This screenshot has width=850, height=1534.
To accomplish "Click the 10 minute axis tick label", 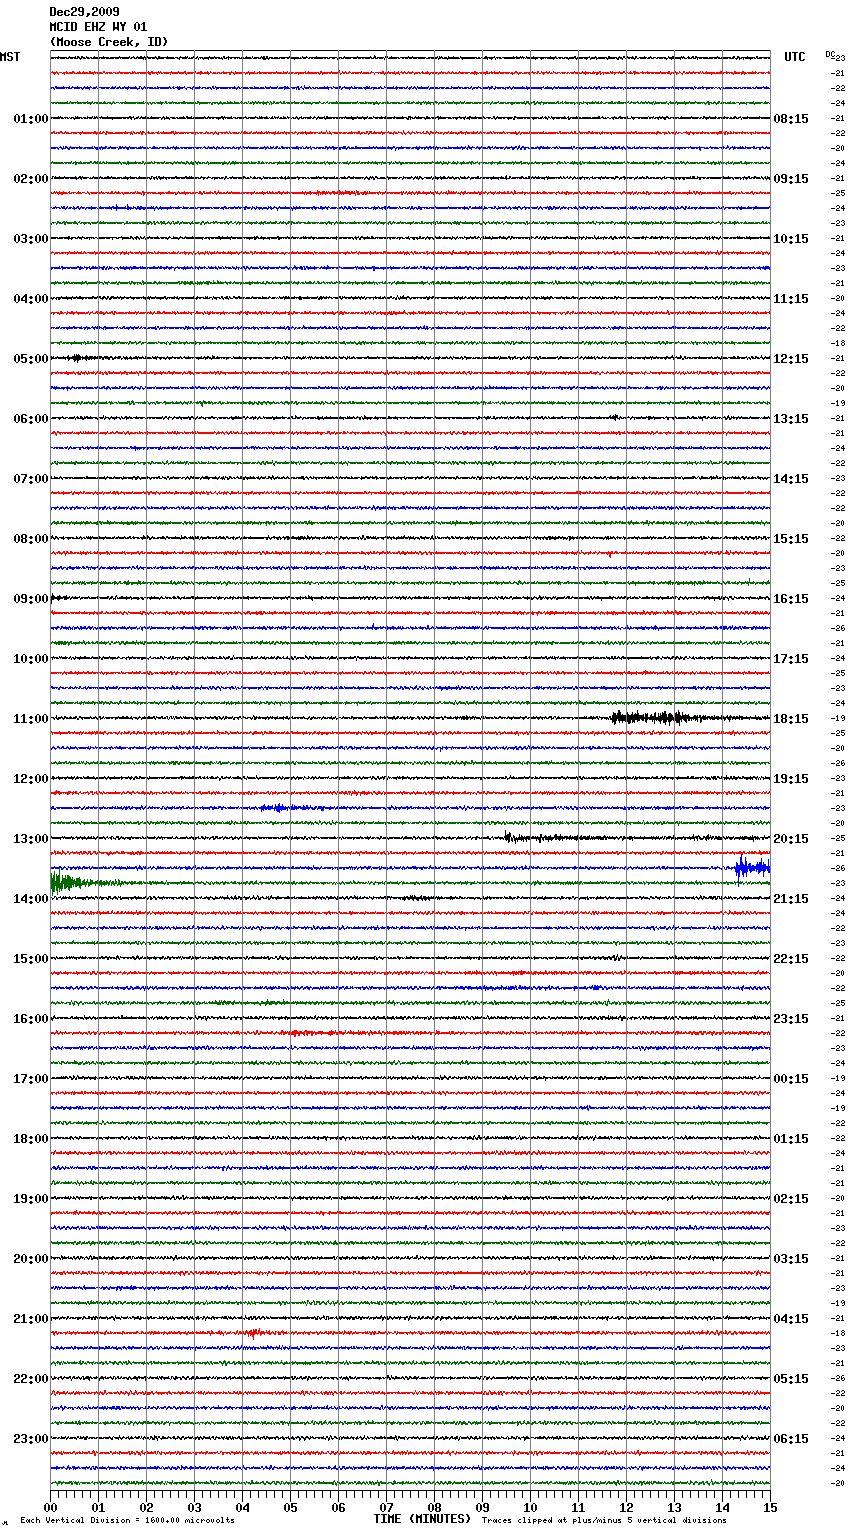I will point(530,1507).
